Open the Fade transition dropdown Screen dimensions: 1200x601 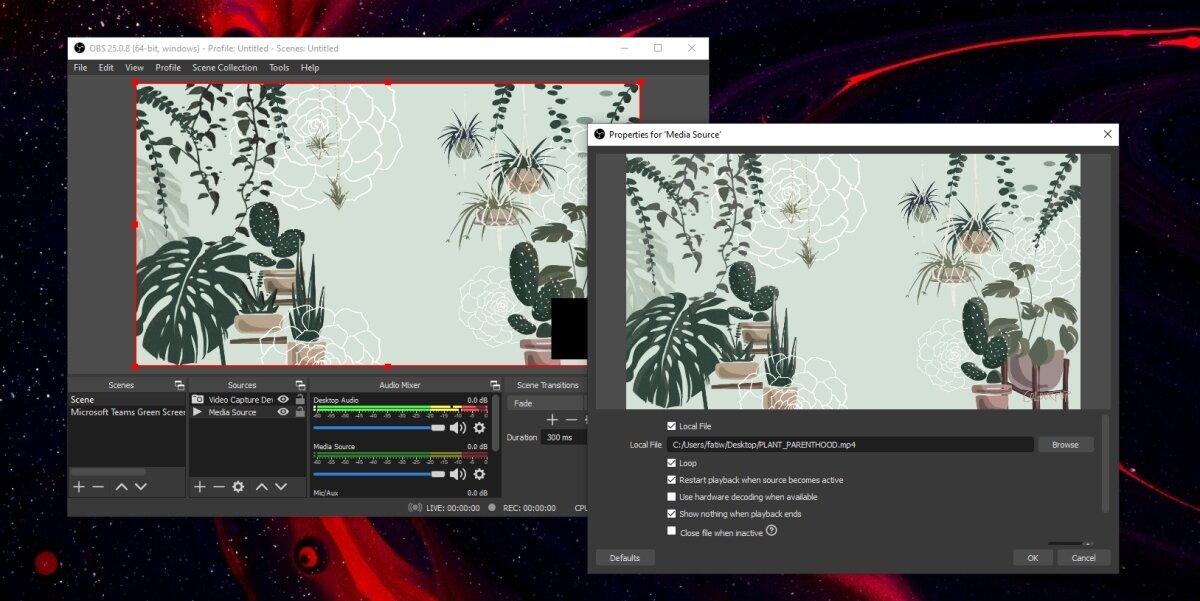coord(545,403)
